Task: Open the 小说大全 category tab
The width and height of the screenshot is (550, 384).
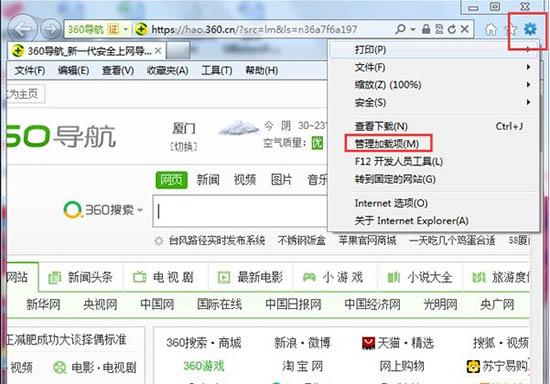Action: point(420,277)
